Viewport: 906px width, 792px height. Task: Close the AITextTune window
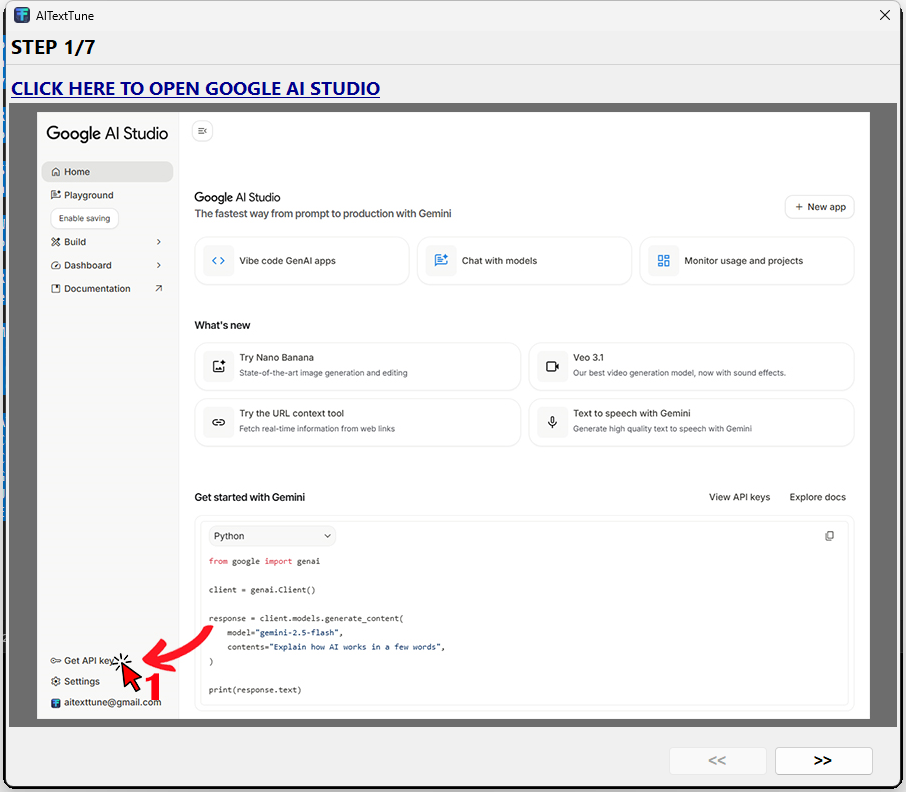click(x=885, y=16)
